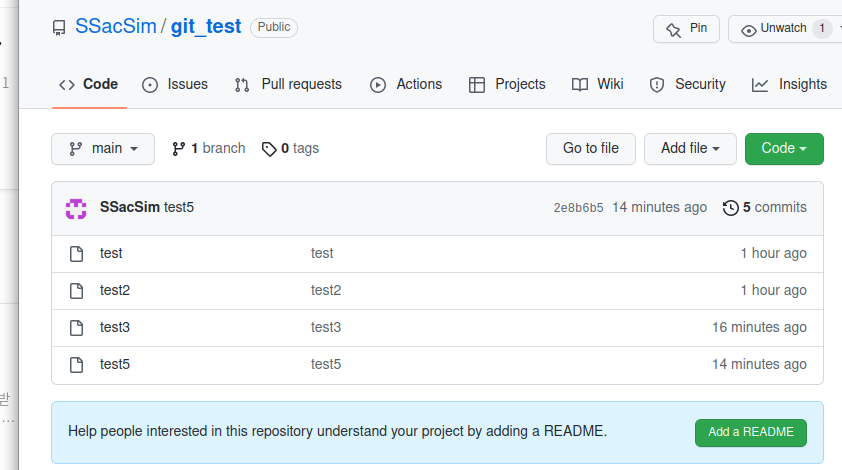Click the file icon next to test
The image size is (842, 470).
(x=76, y=254)
